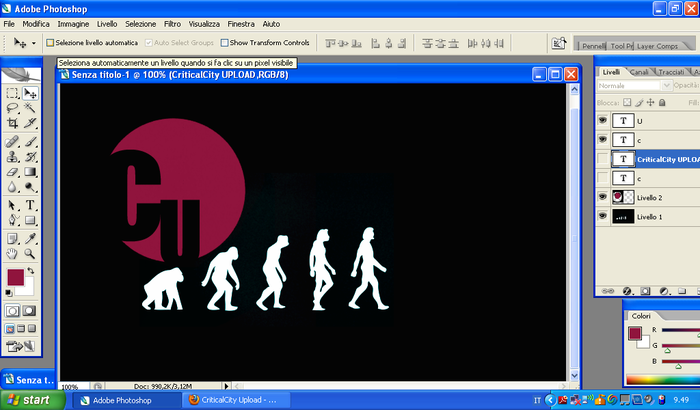Open the Finestra menu
The image size is (700, 410).
click(241, 24)
